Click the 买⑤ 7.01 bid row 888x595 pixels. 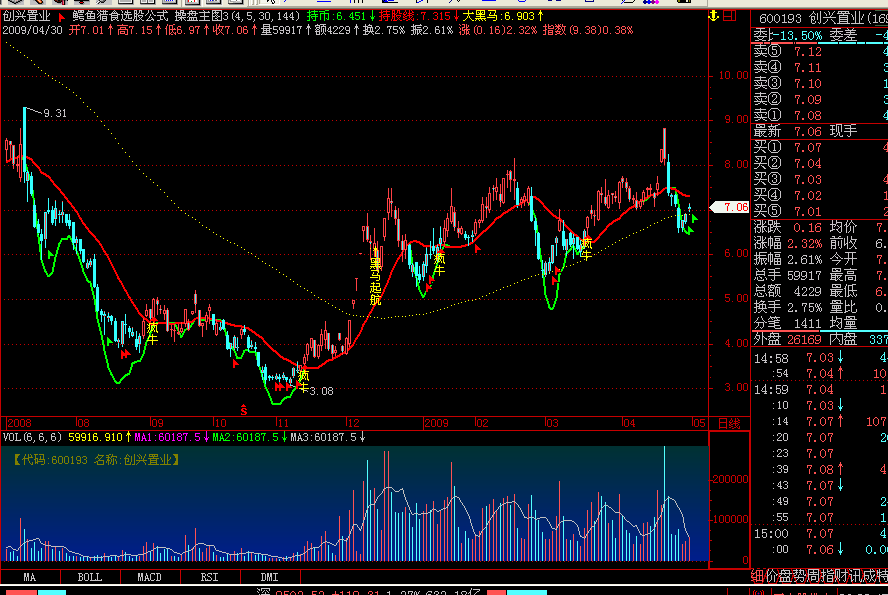(x=819, y=211)
